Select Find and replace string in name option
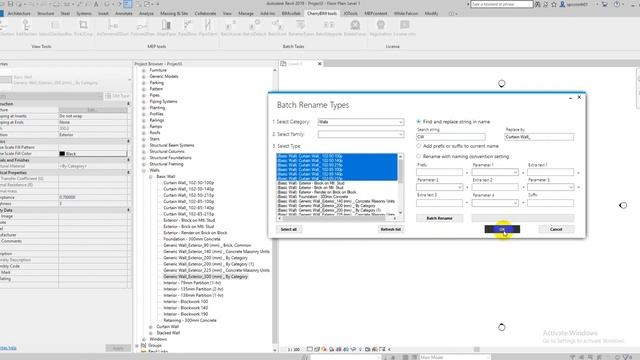 point(418,122)
